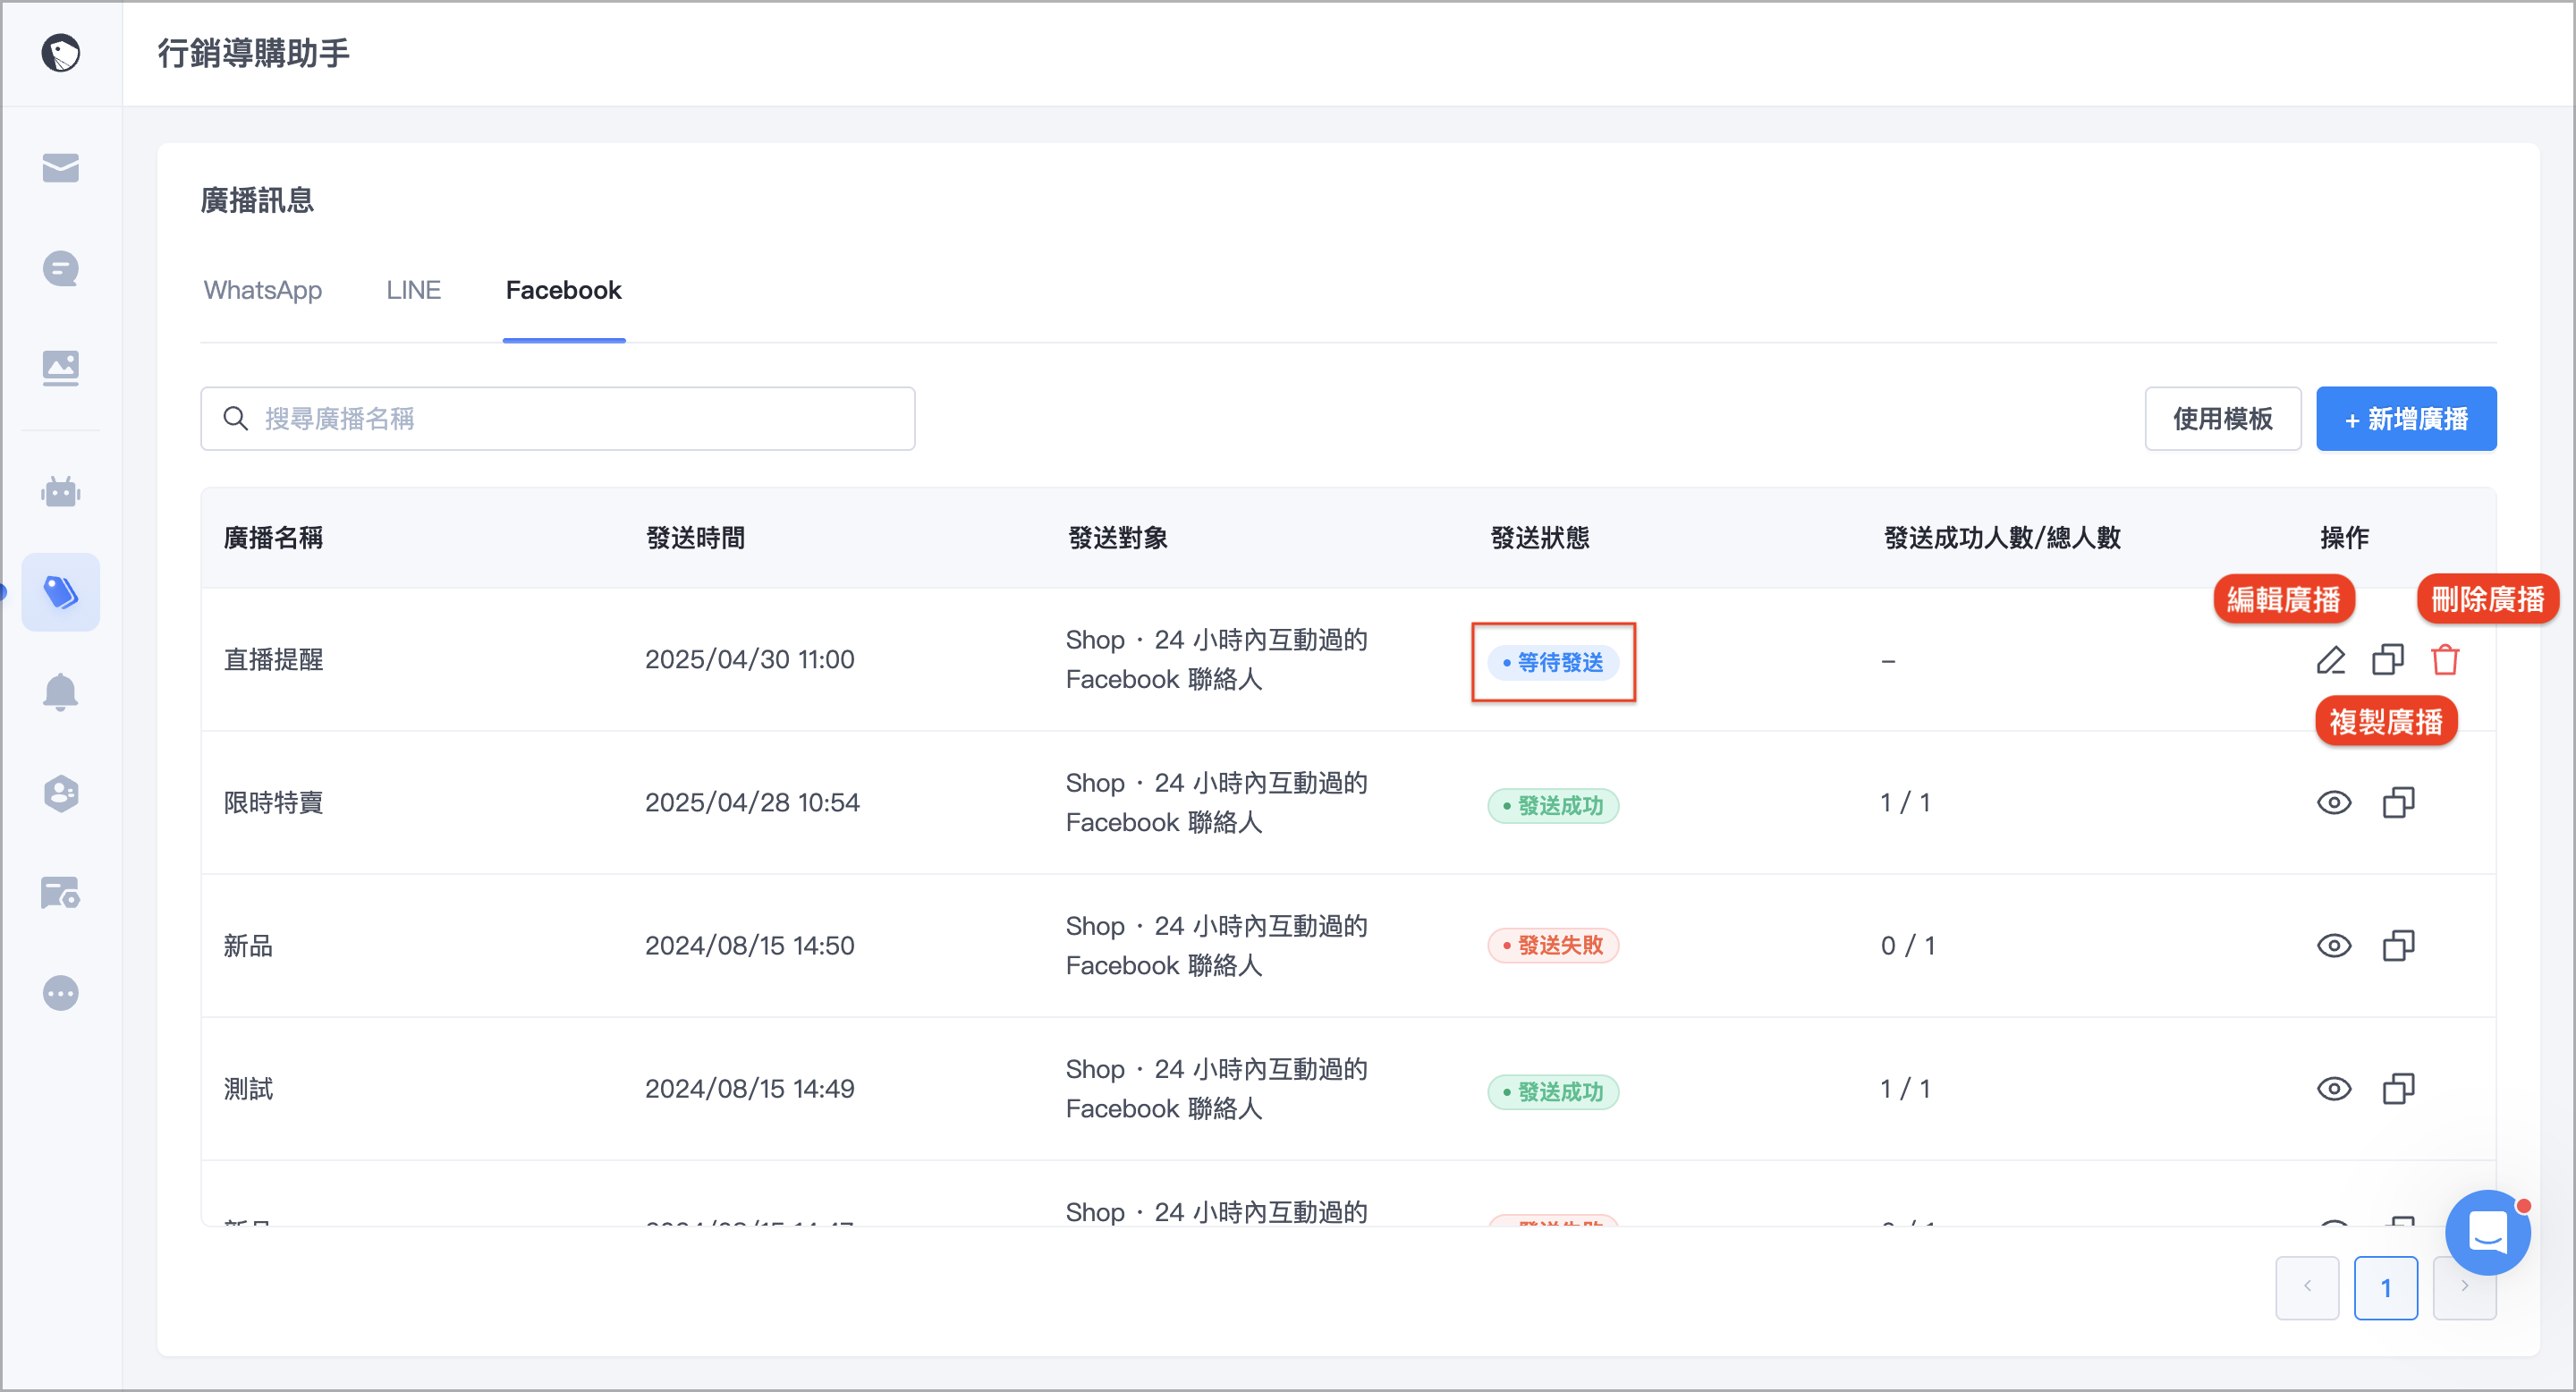This screenshot has height=1392, width=2576.
Task: Open the mail inbox sidebar icon
Action: tap(61, 168)
